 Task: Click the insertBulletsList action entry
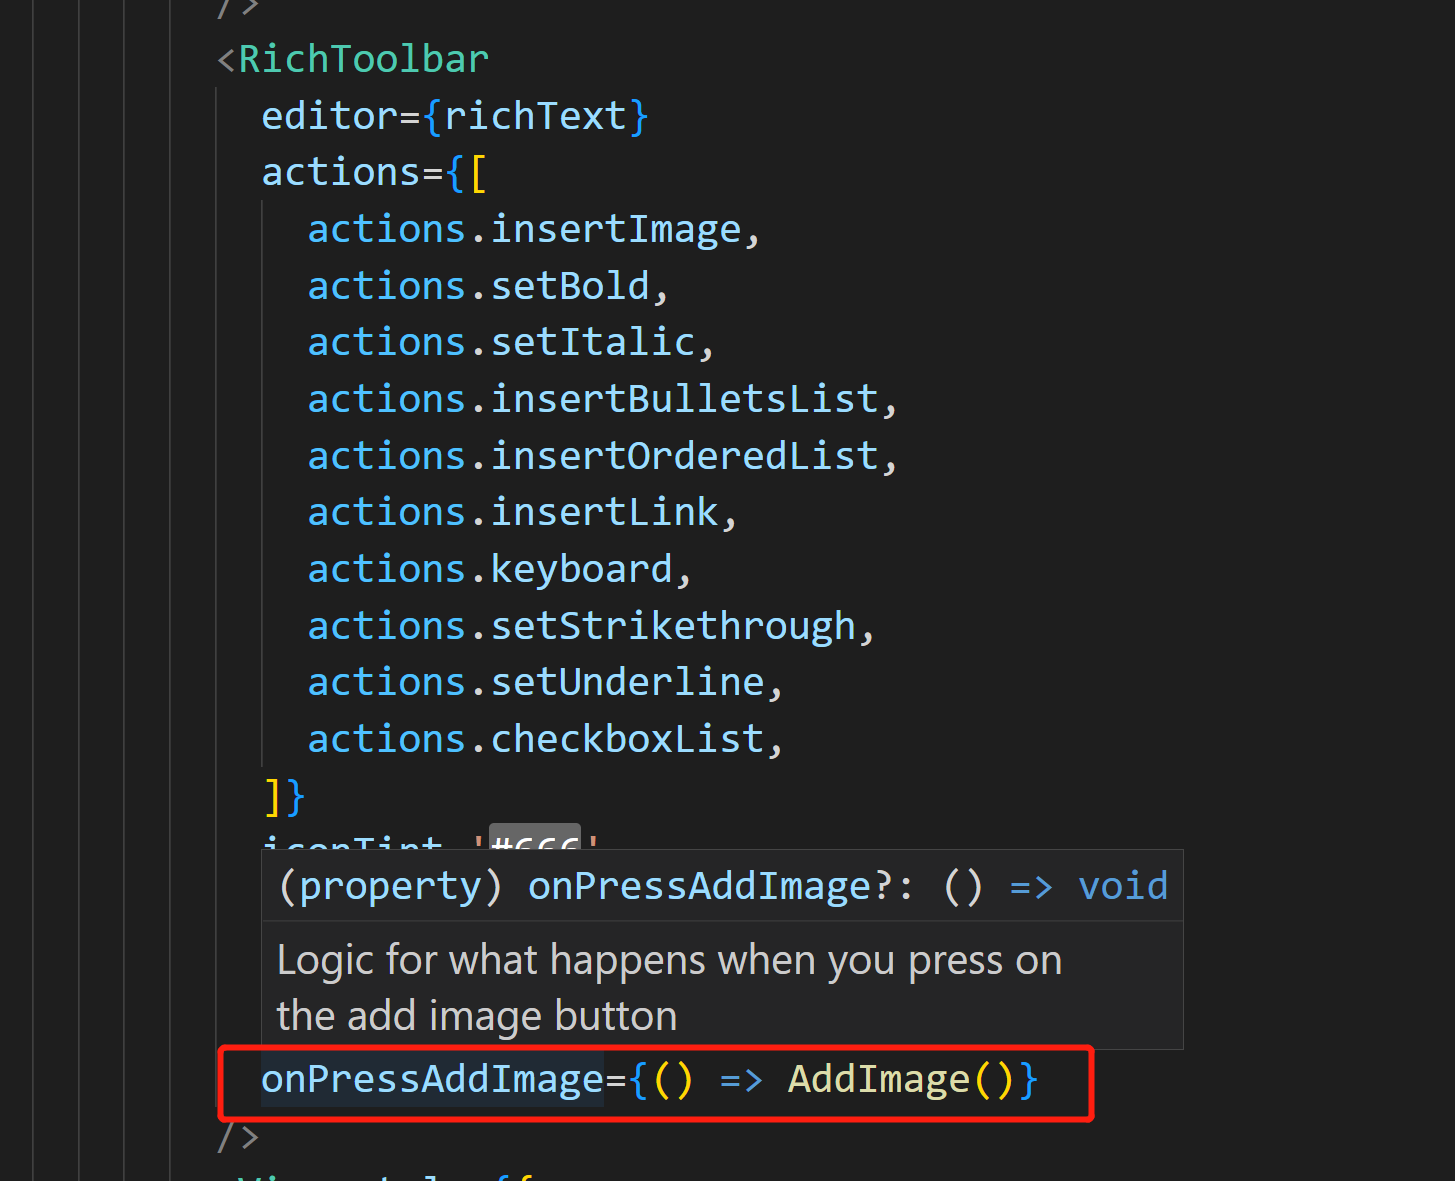pos(684,400)
